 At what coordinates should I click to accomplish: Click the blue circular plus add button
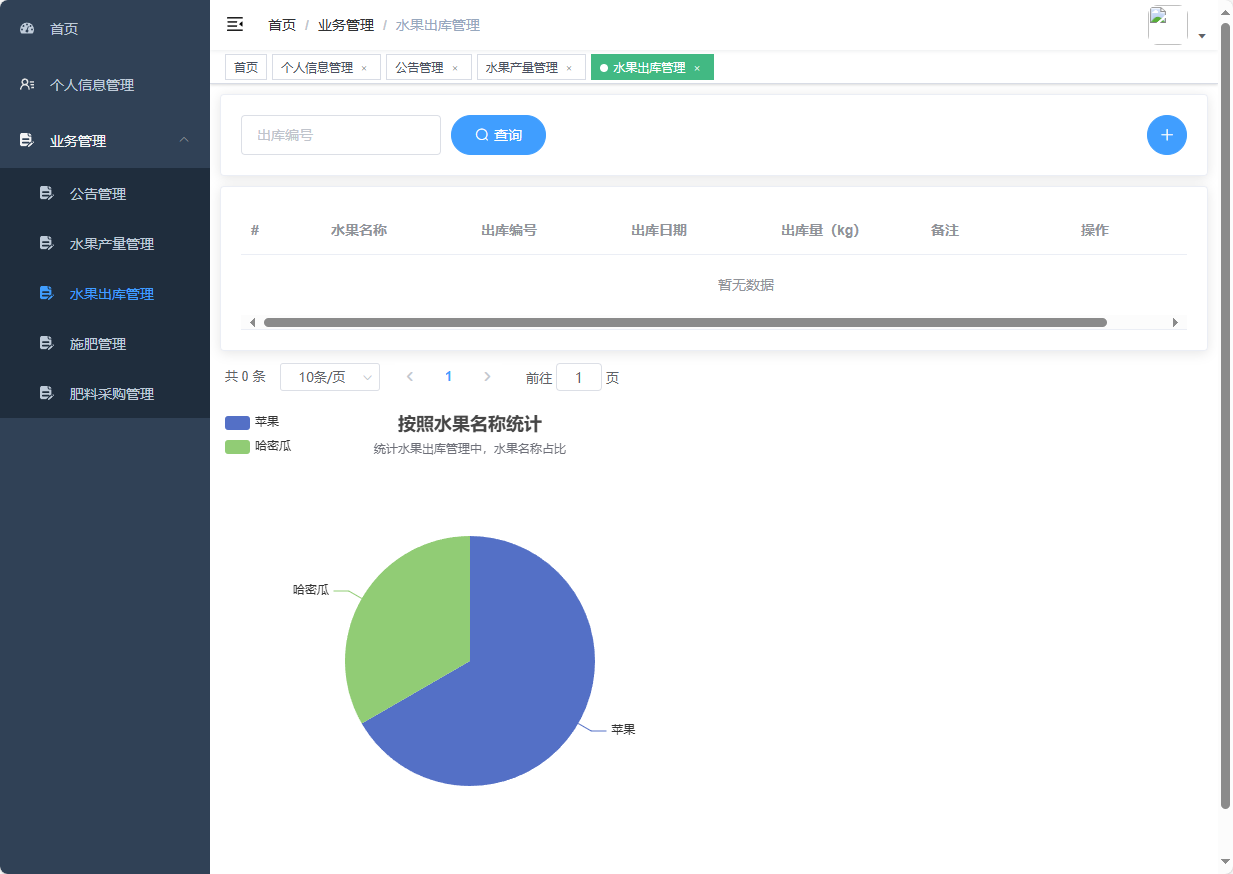[x=1166, y=135]
